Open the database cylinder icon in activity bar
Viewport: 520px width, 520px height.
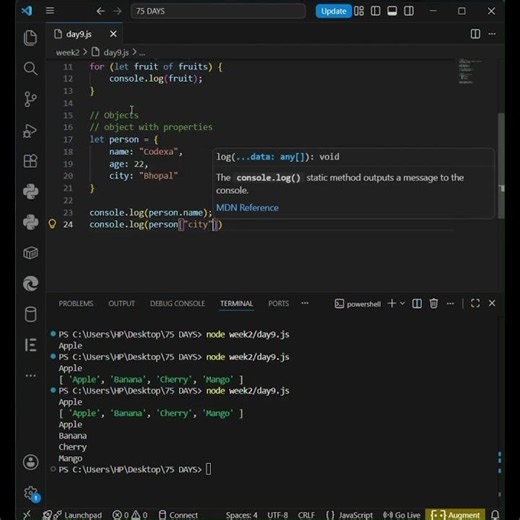tap(30, 314)
